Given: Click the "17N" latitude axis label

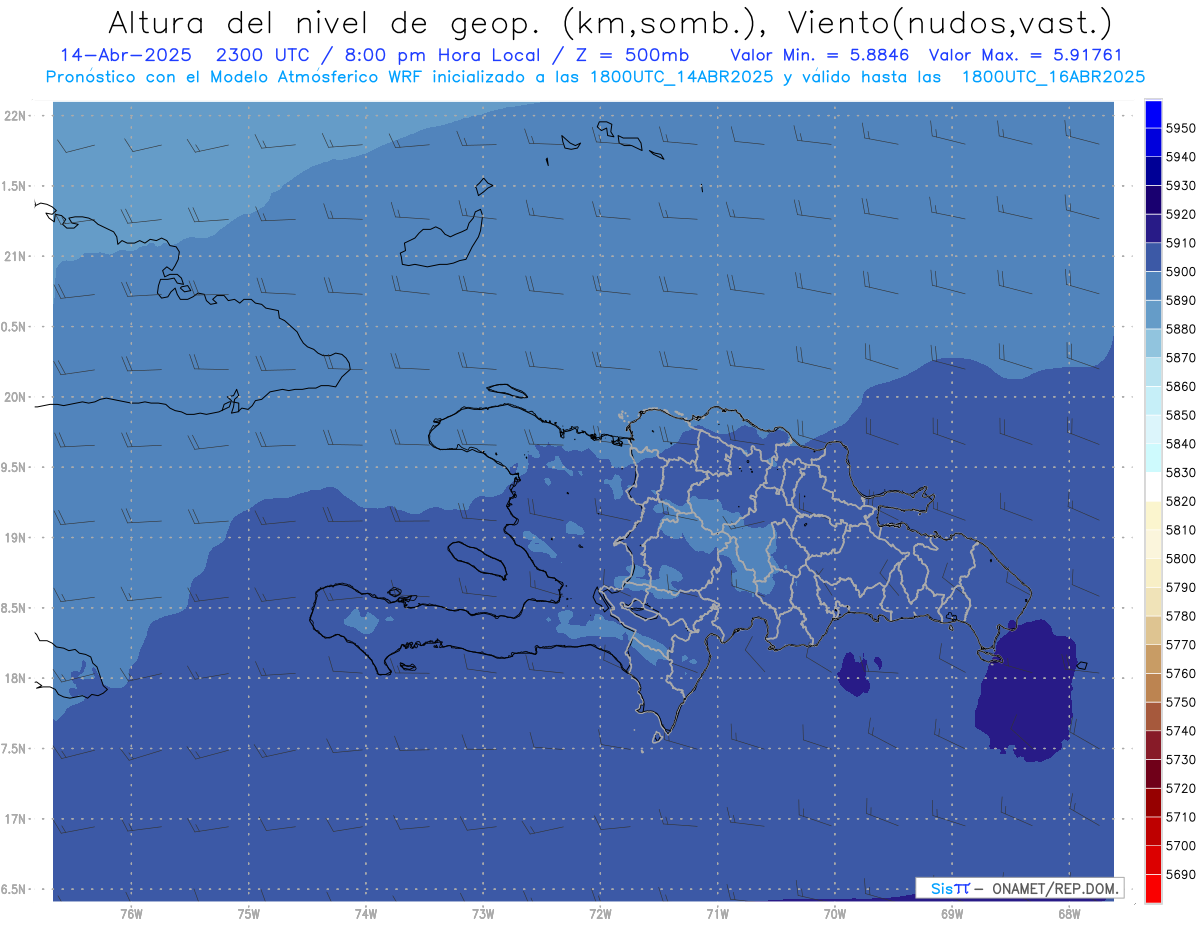Looking at the screenshot, I should coord(15,819).
